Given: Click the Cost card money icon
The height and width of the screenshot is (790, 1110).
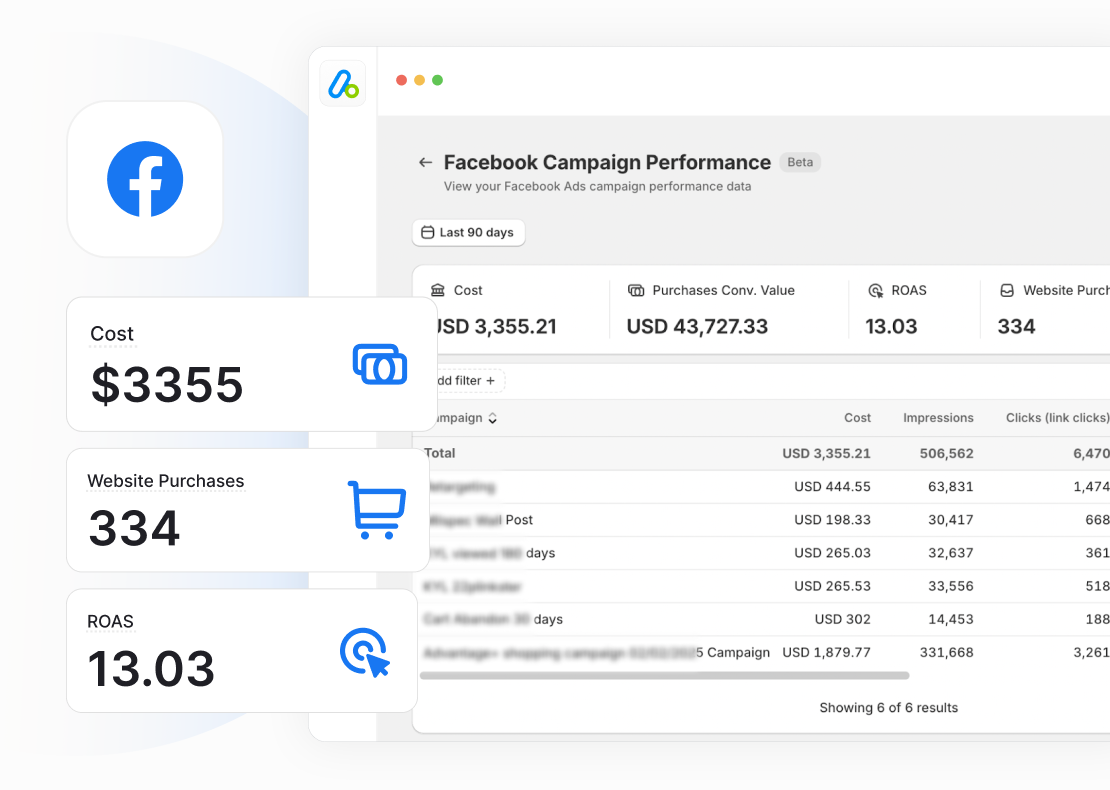Looking at the screenshot, I should pyautogui.click(x=380, y=364).
